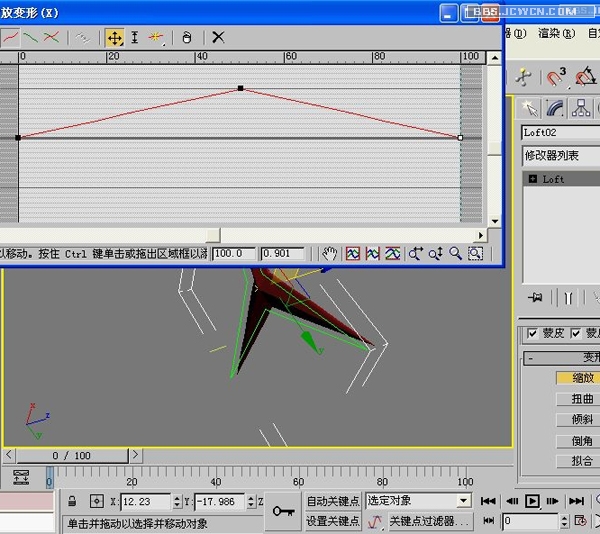This screenshot has width=600, height=534.
Task: Select the Insert Corner Point tool
Action: [x=156, y=37]
